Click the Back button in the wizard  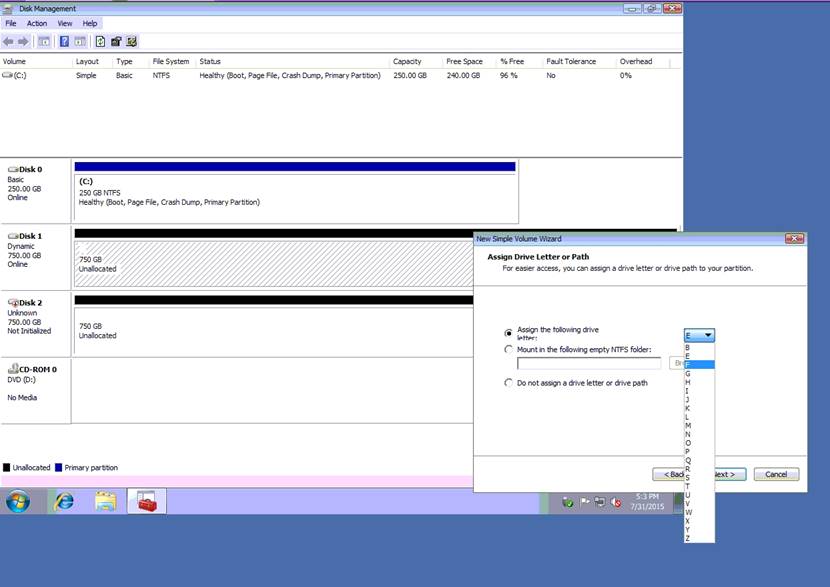click(670, 474)
